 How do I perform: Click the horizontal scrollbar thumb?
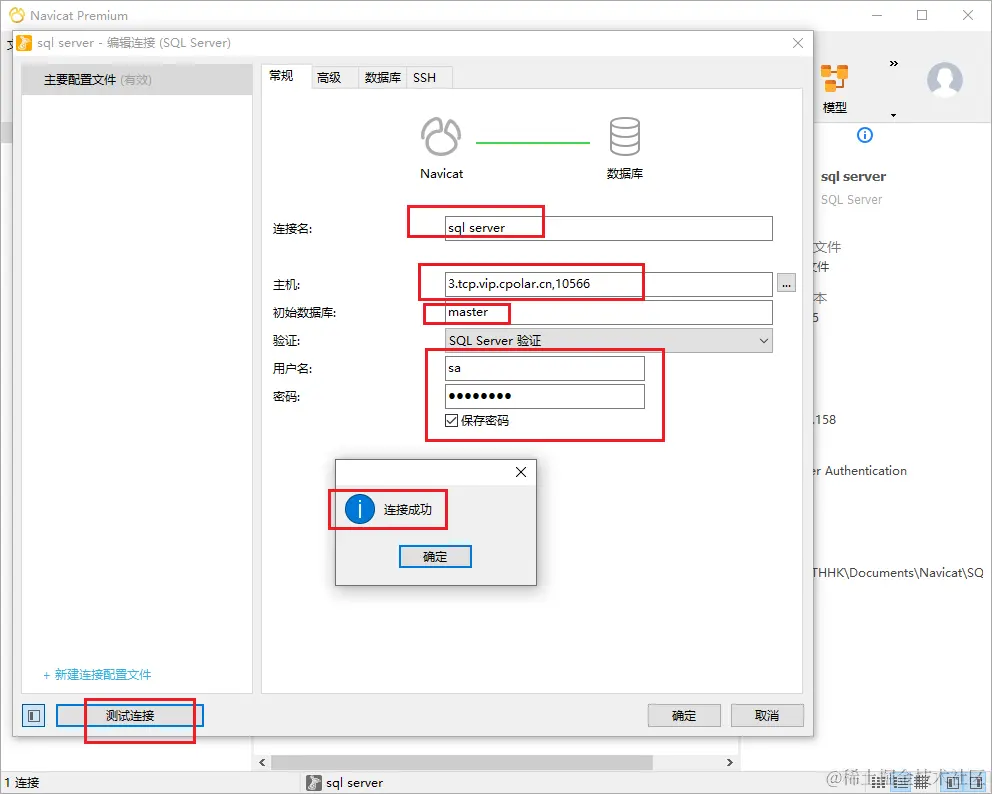pyautogui.click(x=462, y=762)
